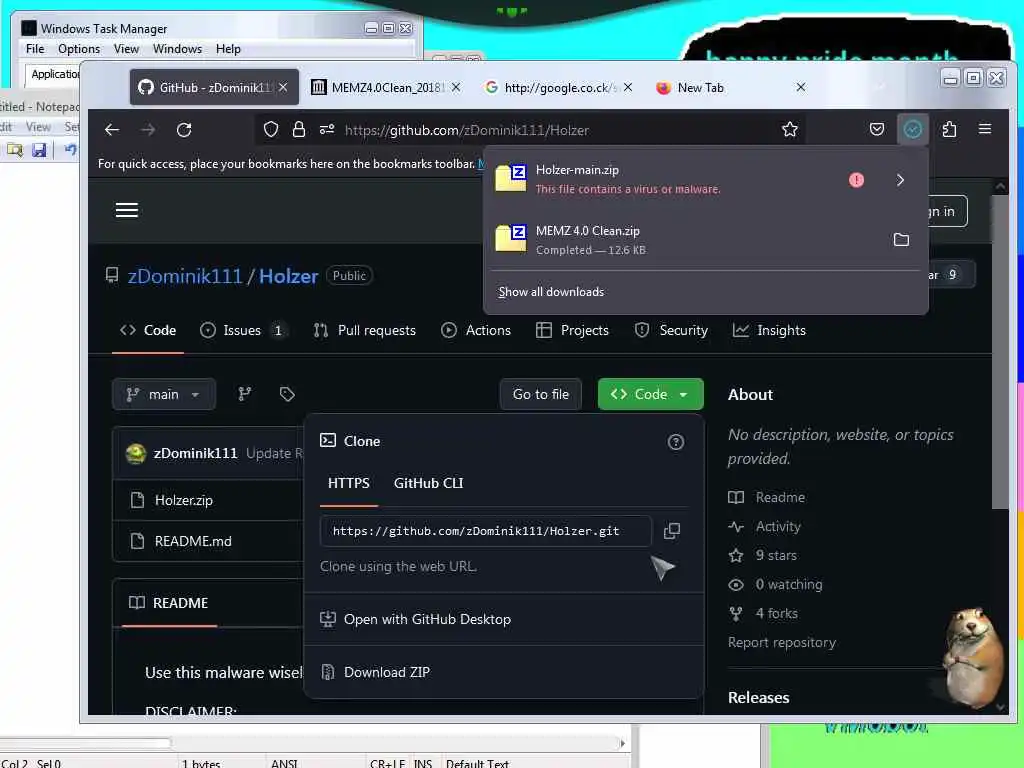Close the google.co.ck tab
This screenshot has width=1024, height=768.
tap(628, 87)
